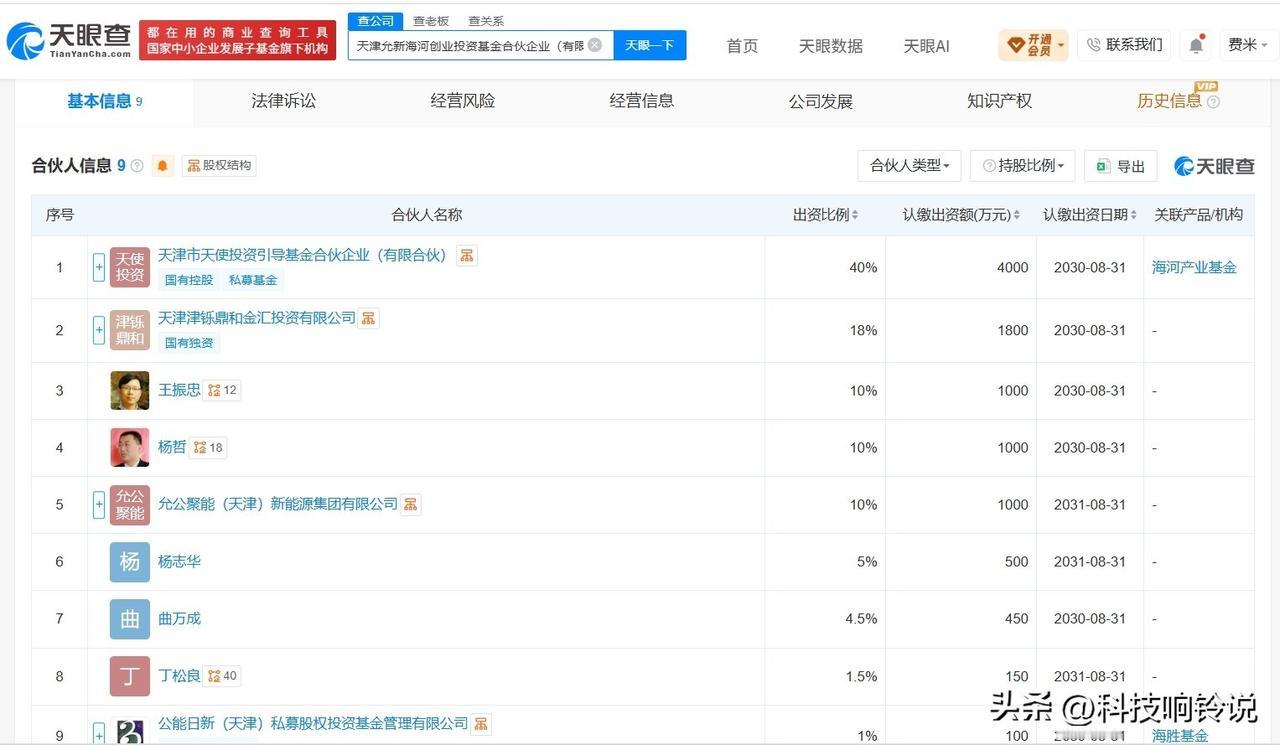
Task: Click the orange monitoring bell beside 合伙人信息
Action: pyautogui.click(x=162, y=166)
